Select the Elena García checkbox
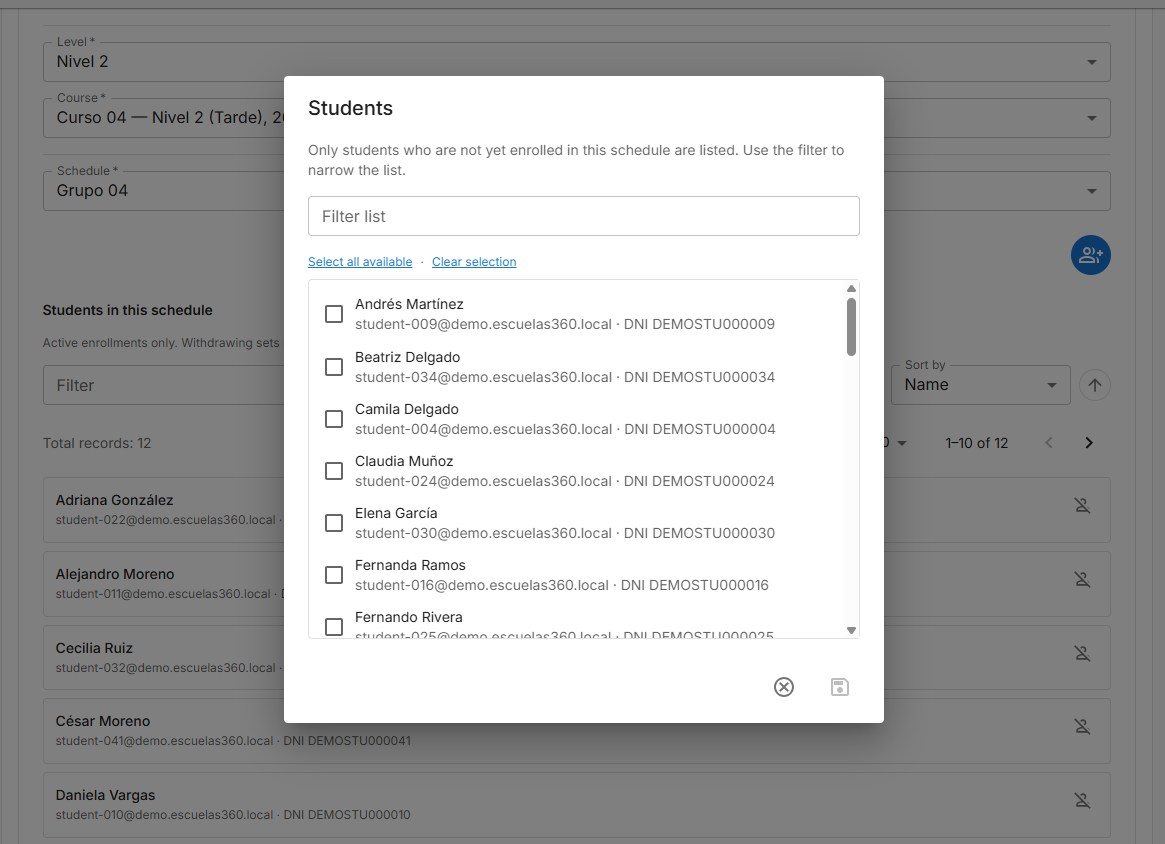The height and width of the screenshot is (844, 1165). [x=334, y=523]
